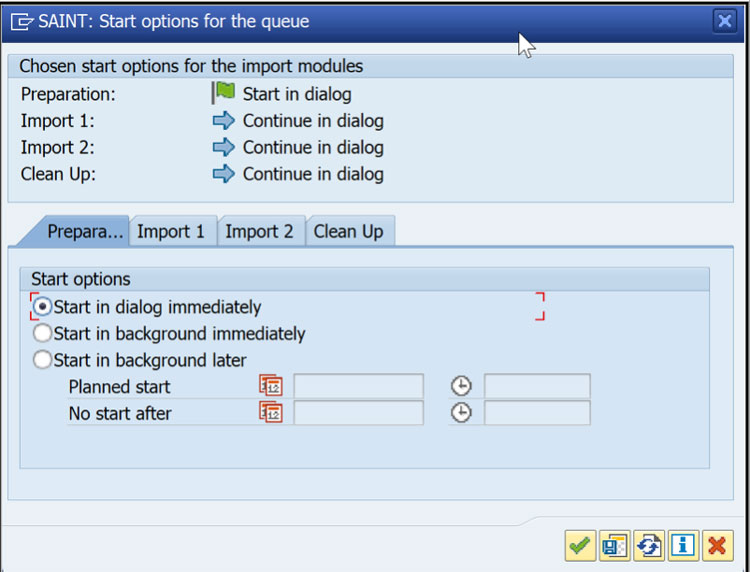Go to the Clean Up tab
The width and height of the screenshot is (750, 572).
tap(348, 231)
